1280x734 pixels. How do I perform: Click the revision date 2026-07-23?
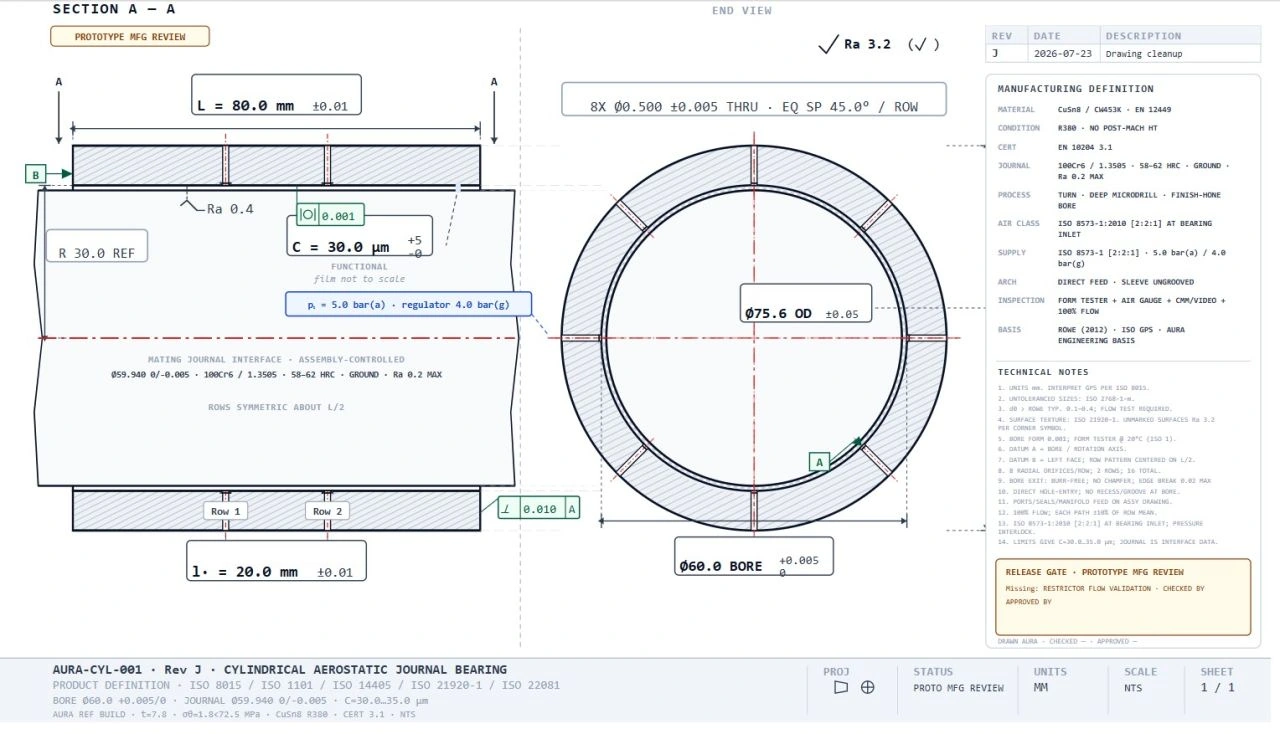point(1062,53)
